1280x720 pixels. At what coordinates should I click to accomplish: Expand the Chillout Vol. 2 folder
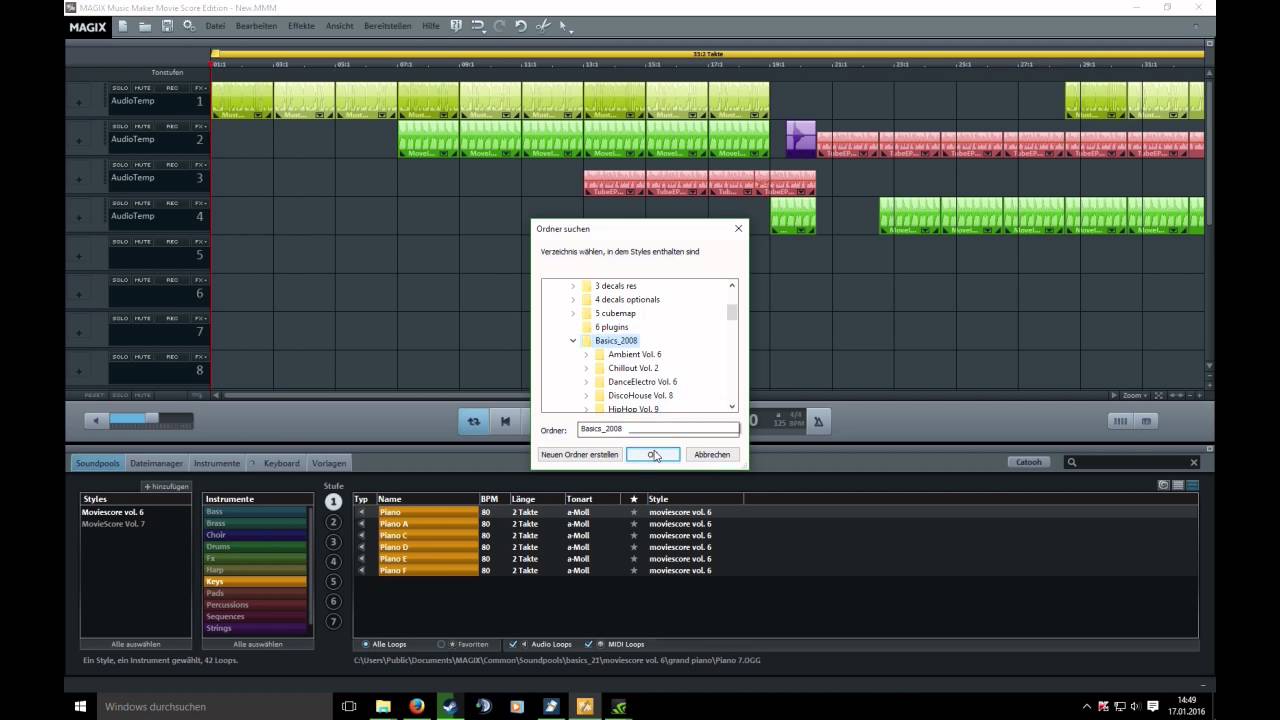[x=586, y=368]
